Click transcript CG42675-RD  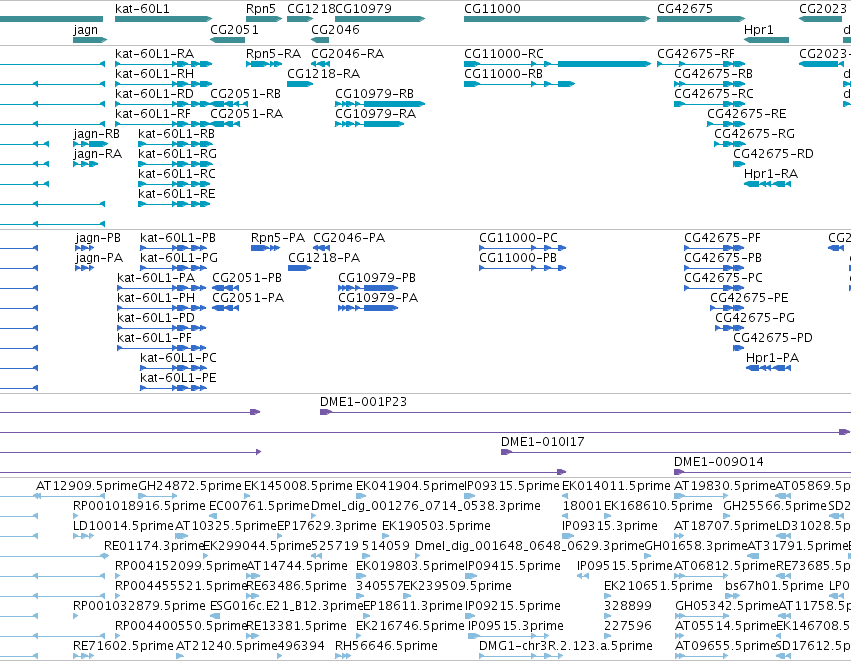pyautogui.click(x=739, y=164)
